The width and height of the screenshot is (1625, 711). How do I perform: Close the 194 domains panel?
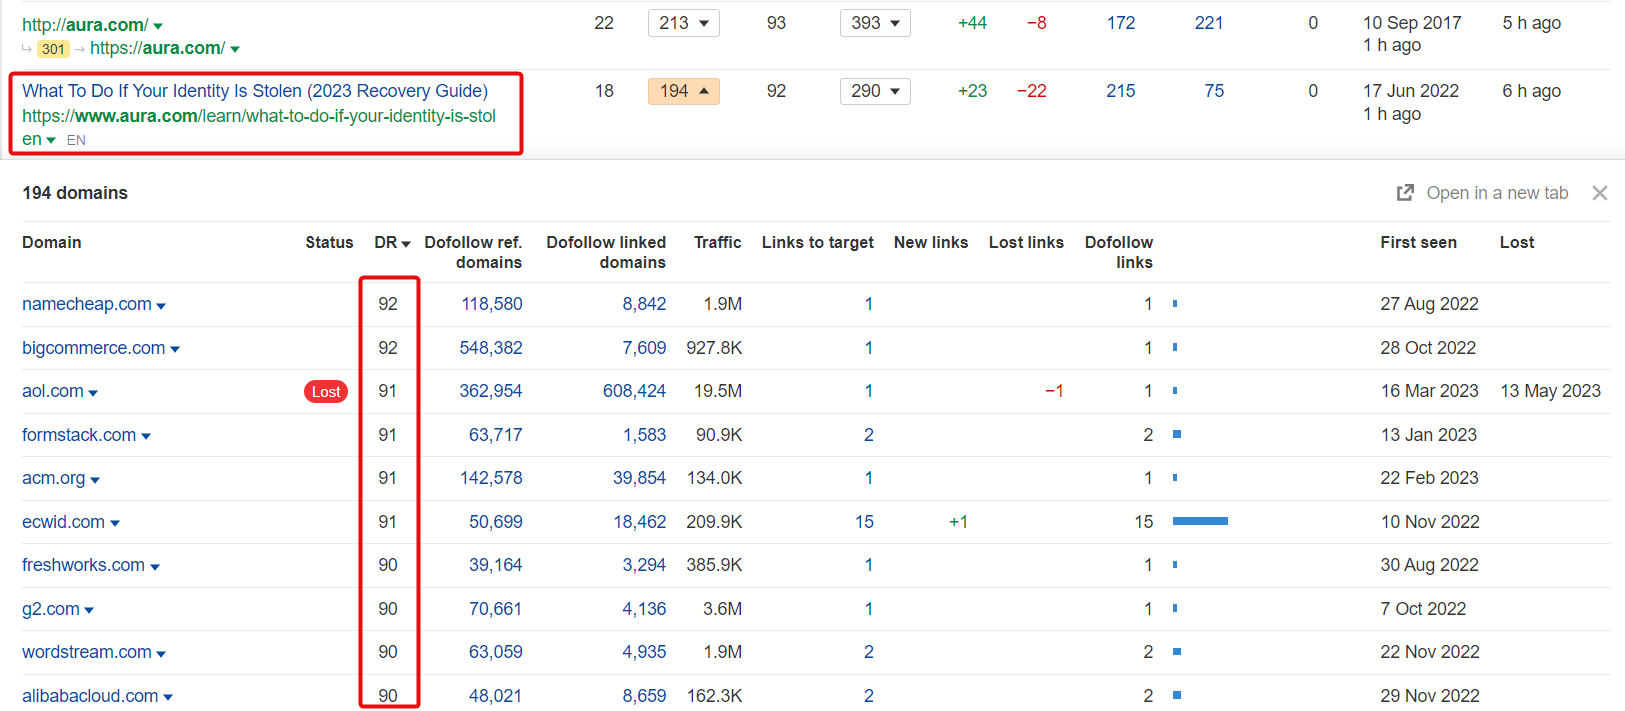click(x=1600, y=193)
